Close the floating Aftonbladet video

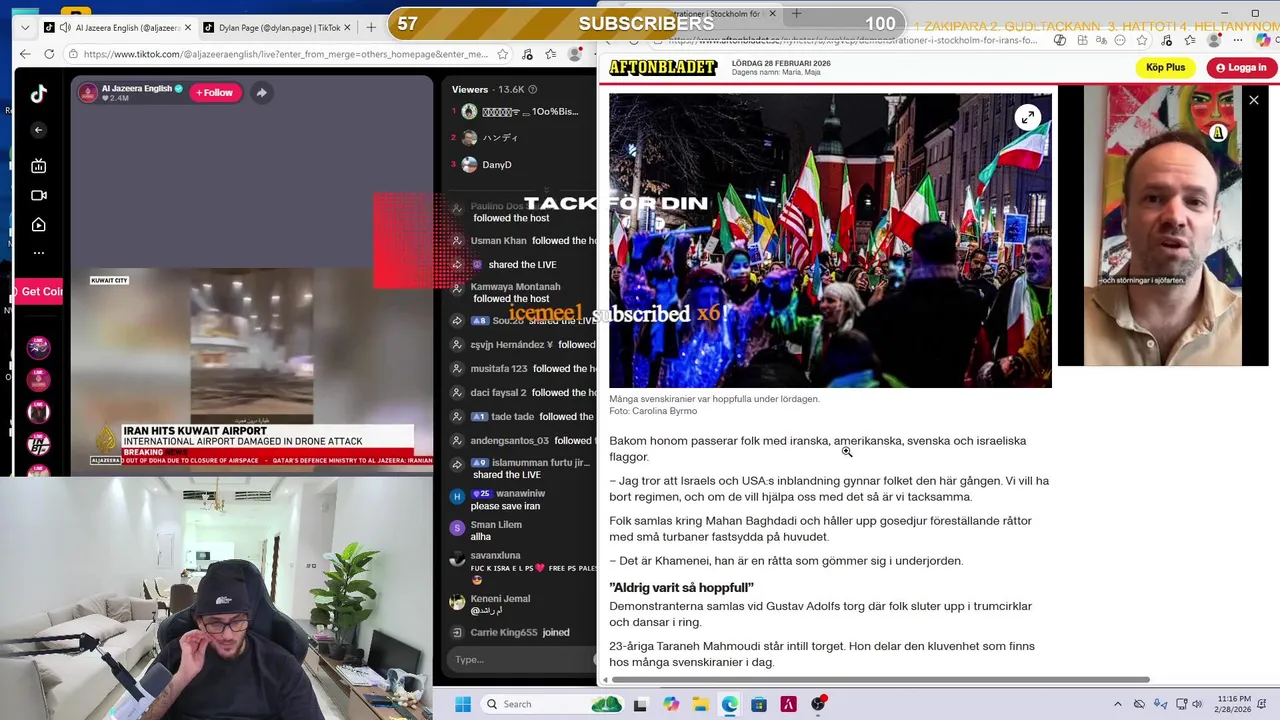tap(1253, 100)
